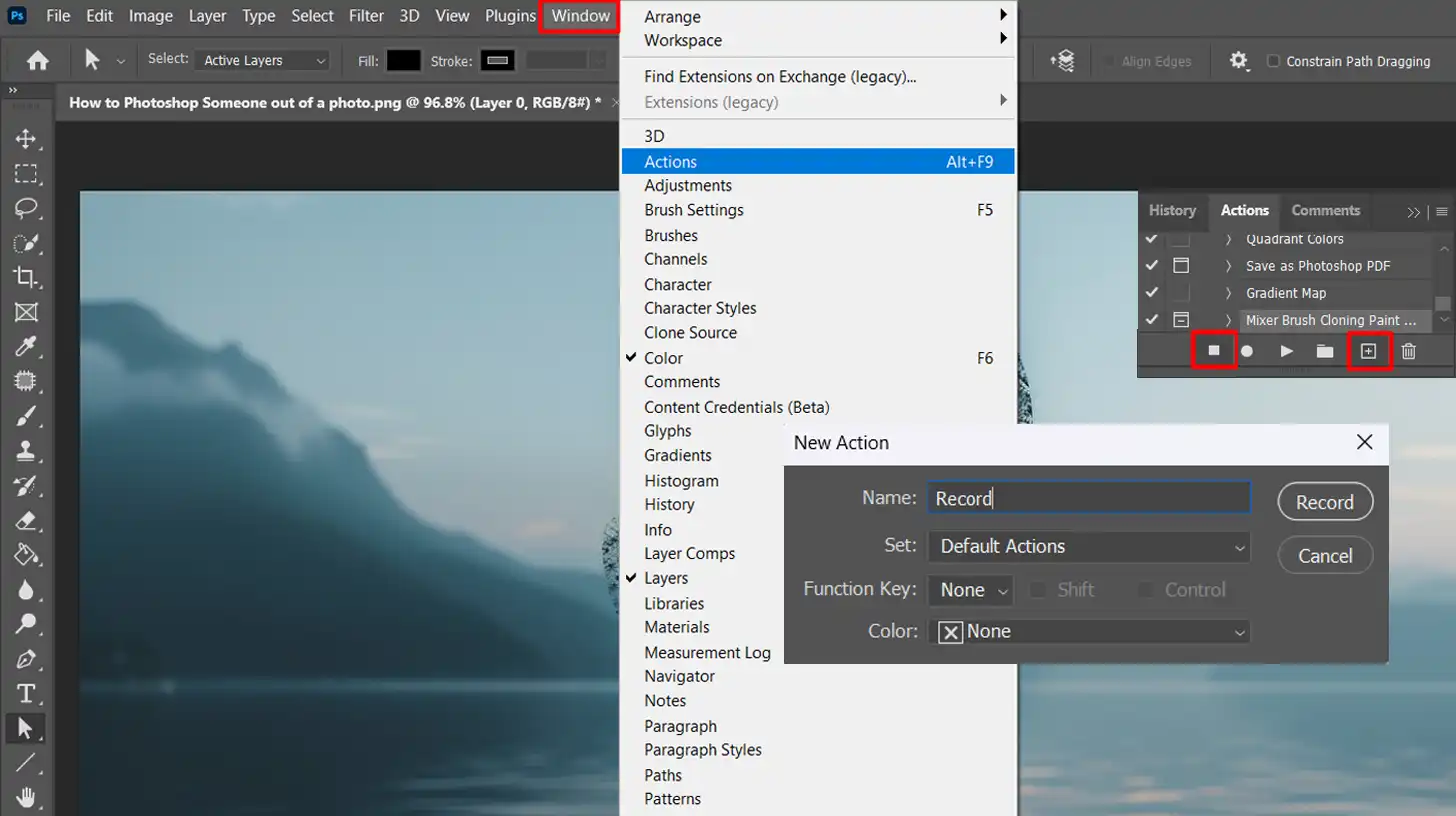Select the Hand tool
Screen dimensions: 1456x816
pyautogui.click(x=26, y=797)
